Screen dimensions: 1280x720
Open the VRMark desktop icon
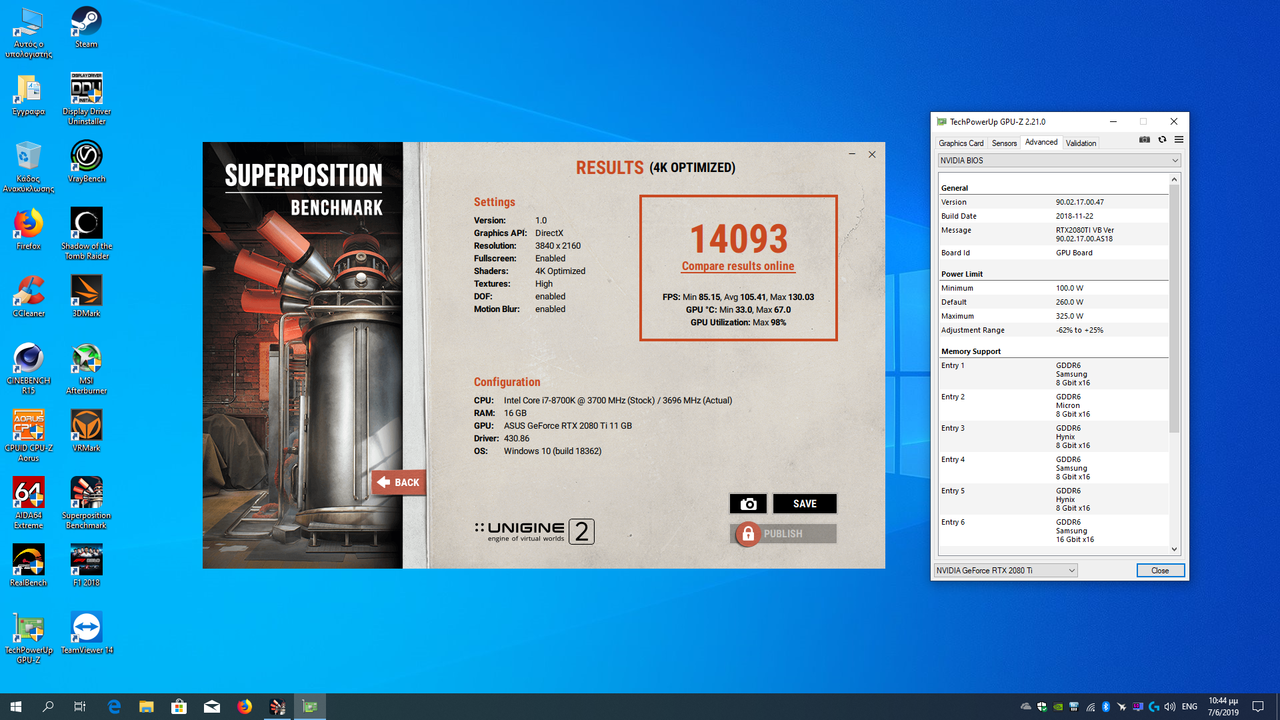pos(86,431)
